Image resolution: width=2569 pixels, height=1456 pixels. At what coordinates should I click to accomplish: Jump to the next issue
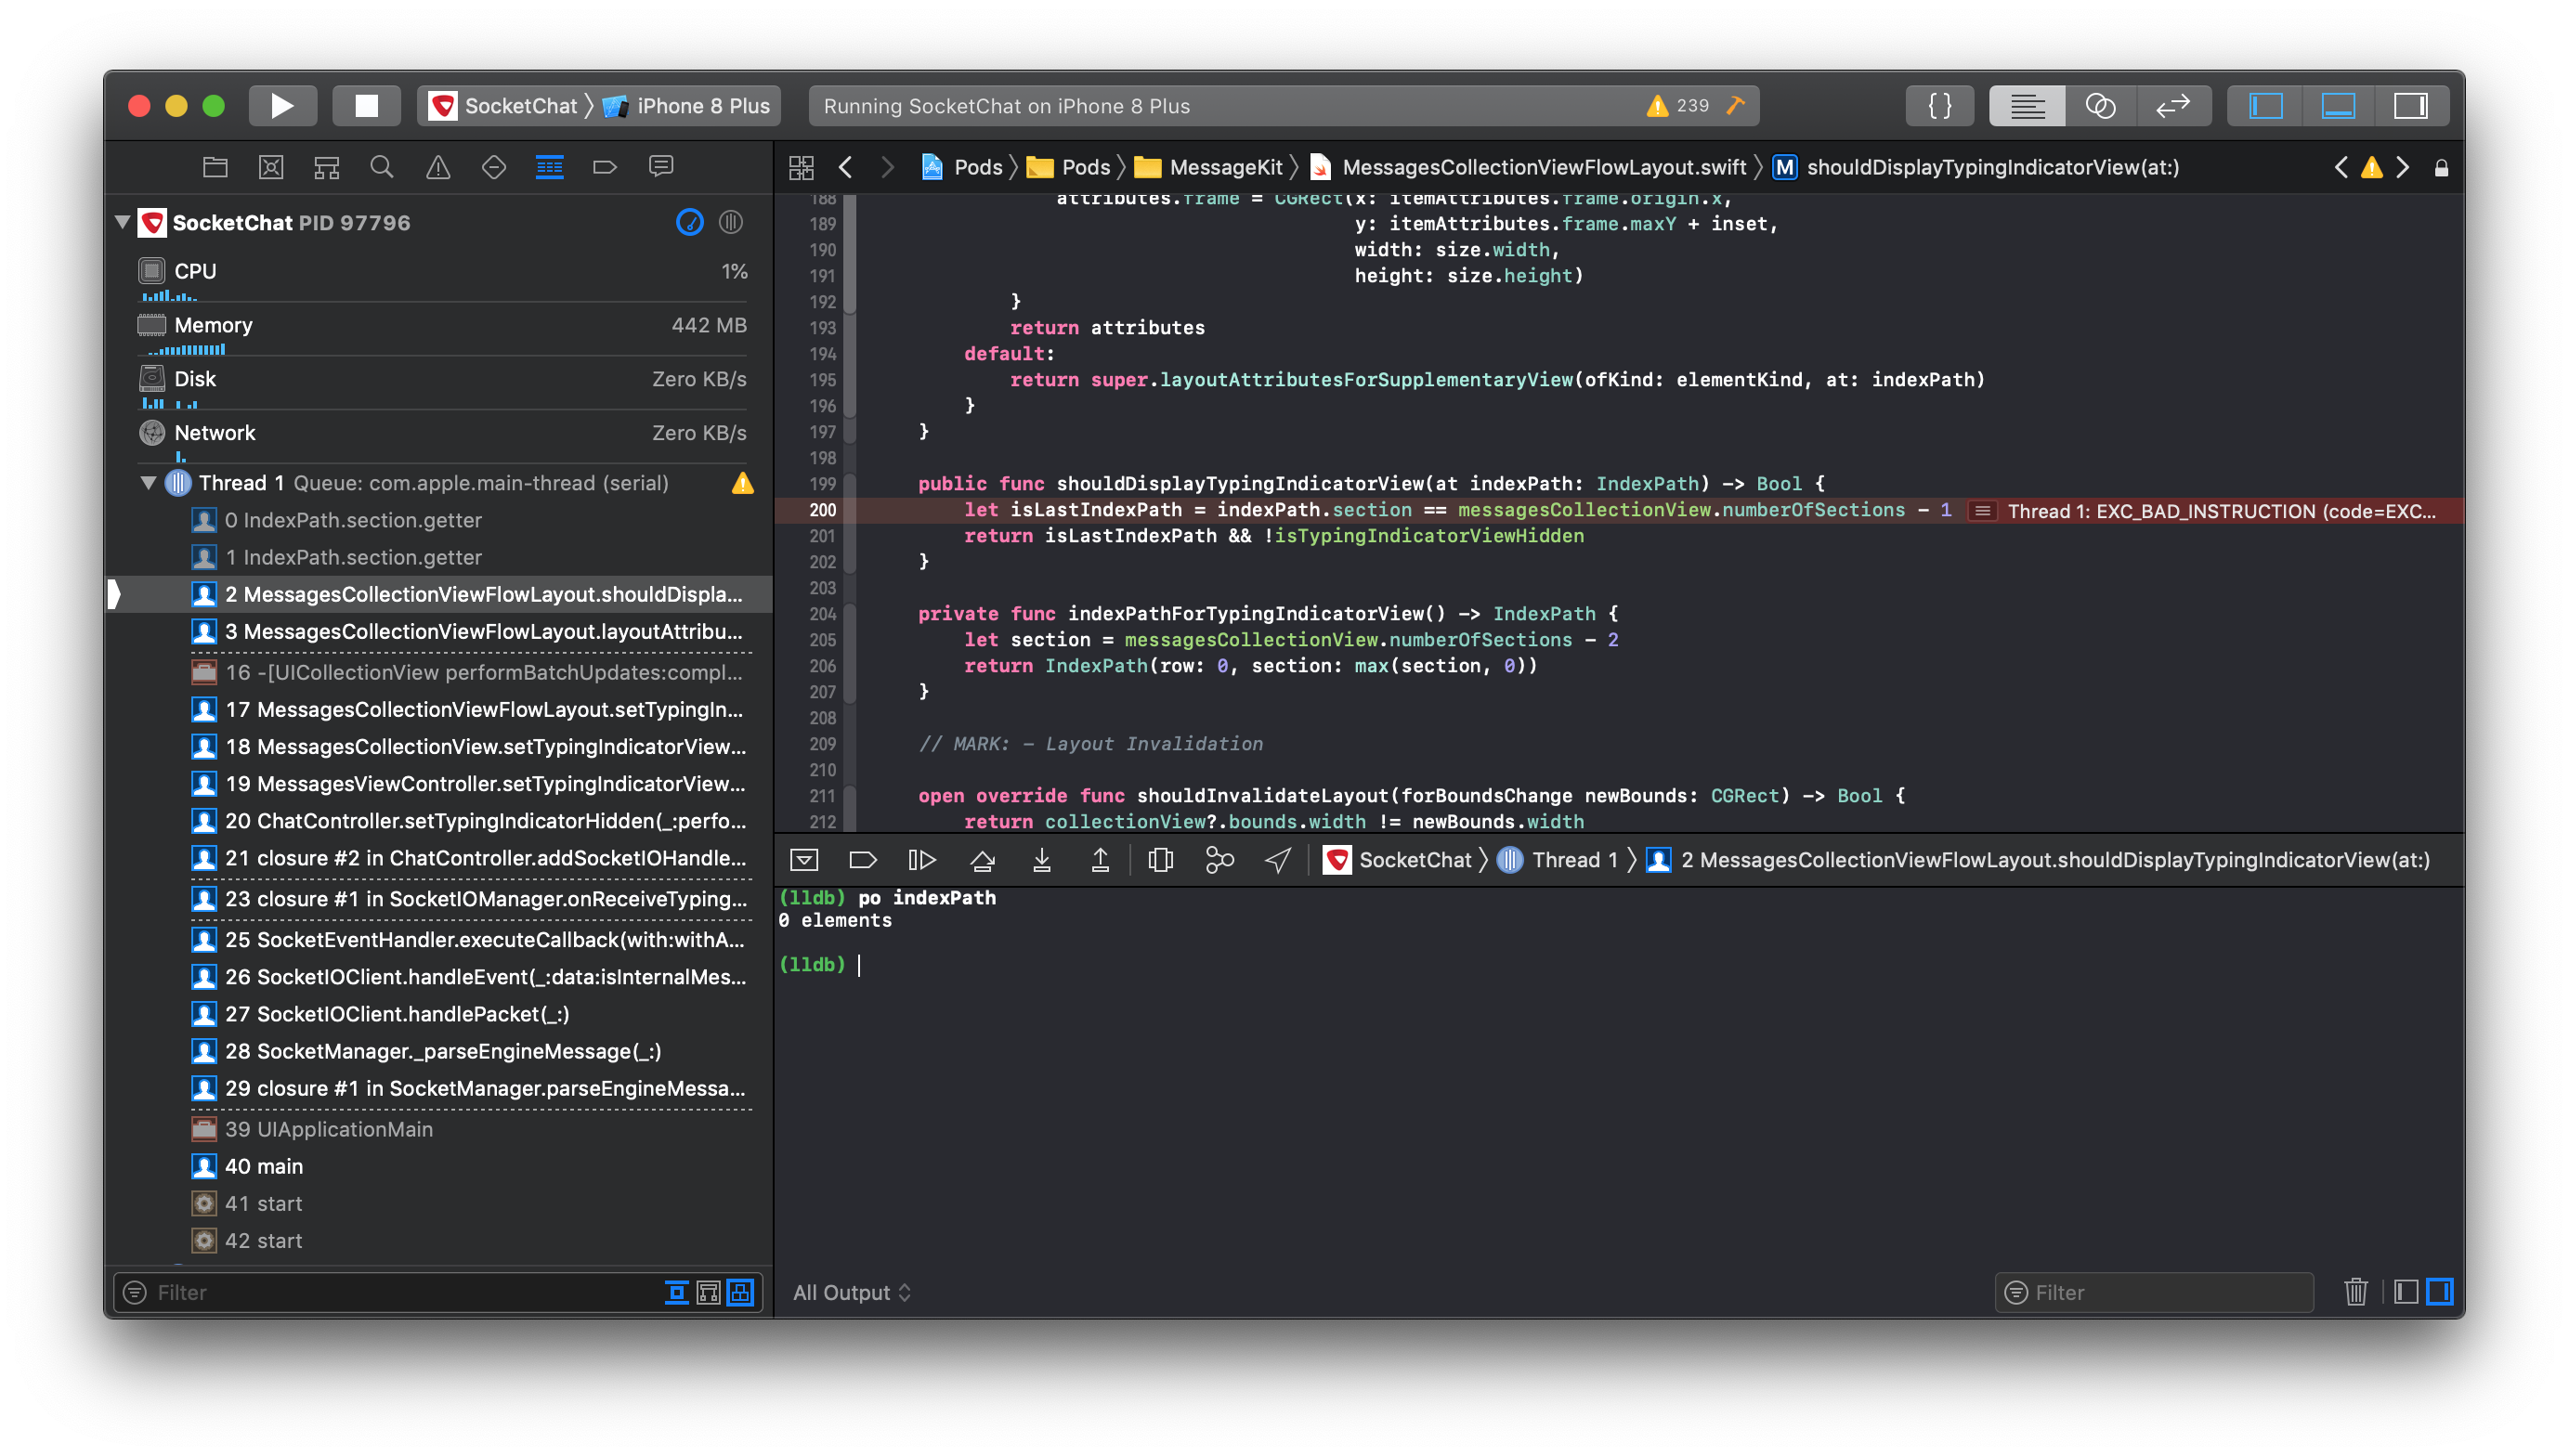pyautogui.click(x=2402, y=167)
